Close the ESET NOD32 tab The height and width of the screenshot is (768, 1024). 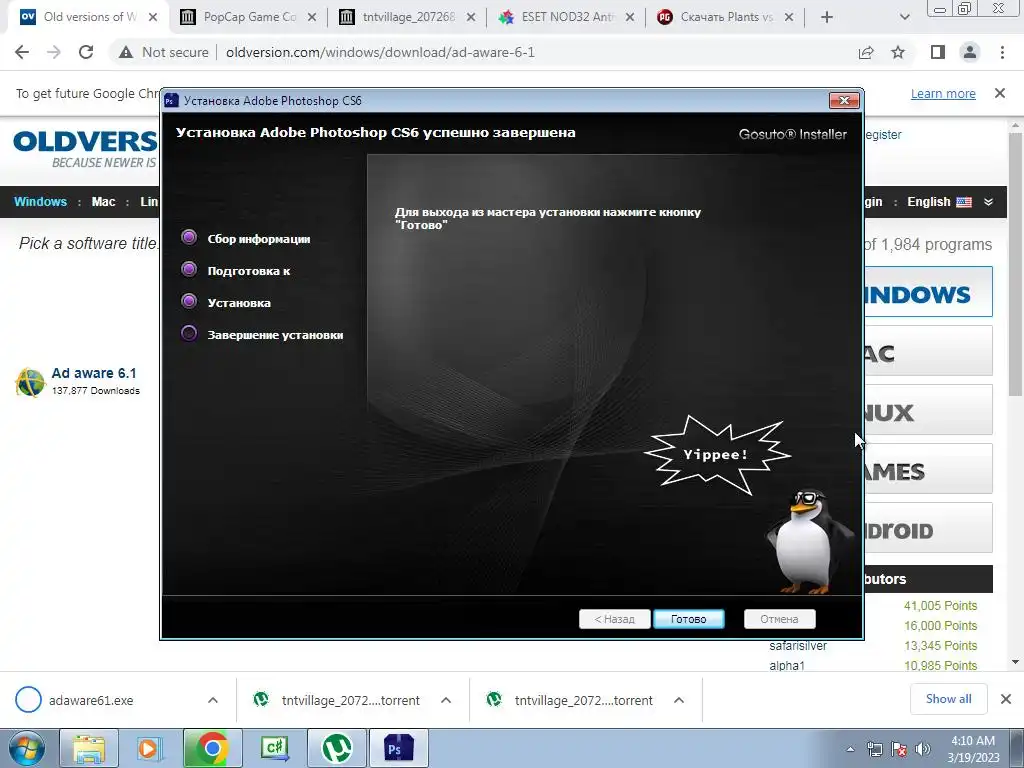click(x=630, y=17)
